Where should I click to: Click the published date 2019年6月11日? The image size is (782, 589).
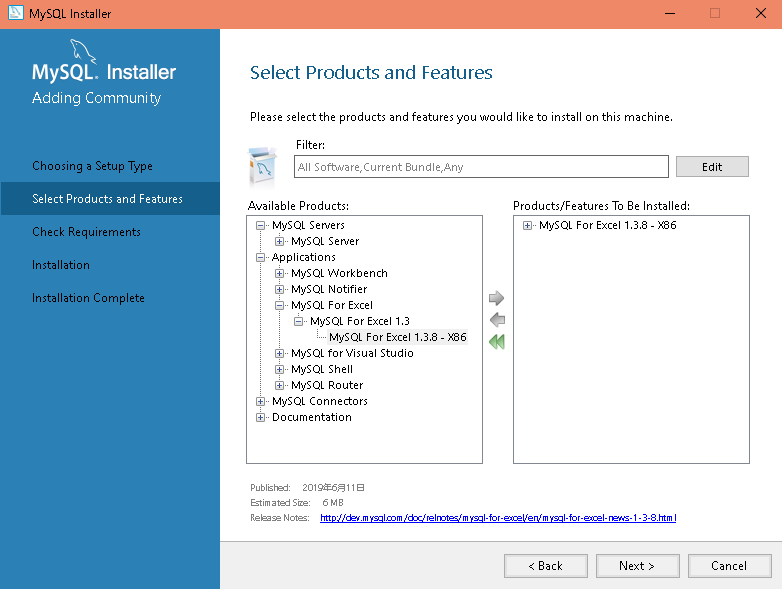pos(333,488)
